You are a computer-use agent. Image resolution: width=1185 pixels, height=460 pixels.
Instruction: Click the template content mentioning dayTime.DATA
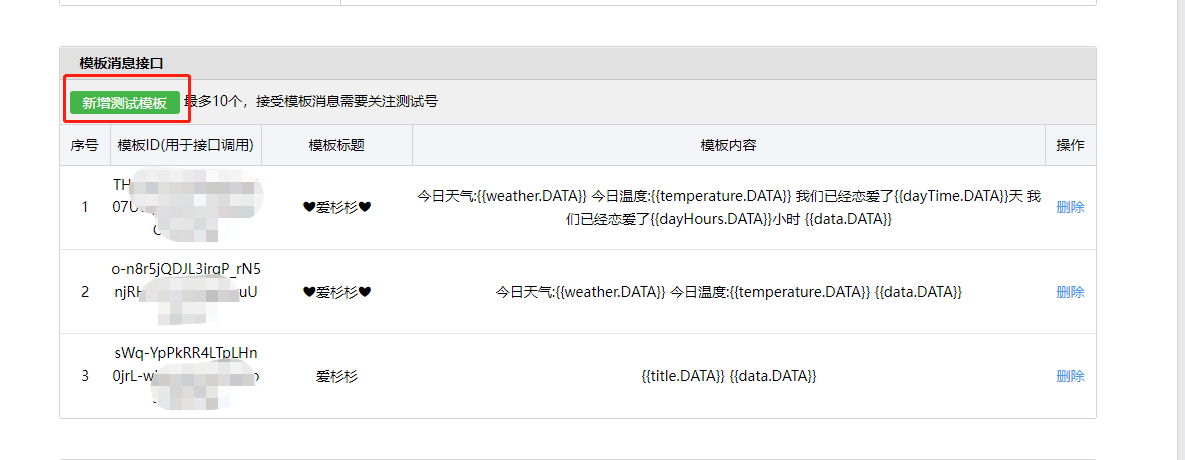729,207
